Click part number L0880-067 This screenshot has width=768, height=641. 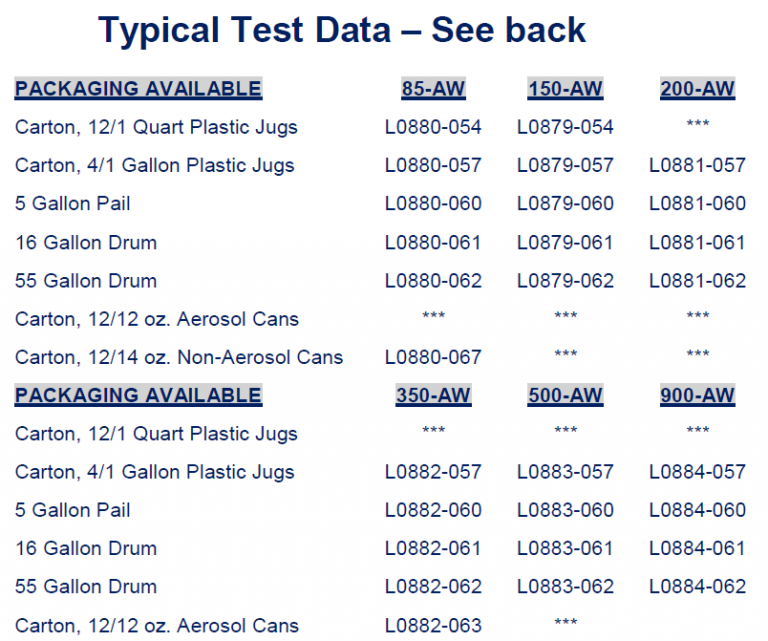433,357
